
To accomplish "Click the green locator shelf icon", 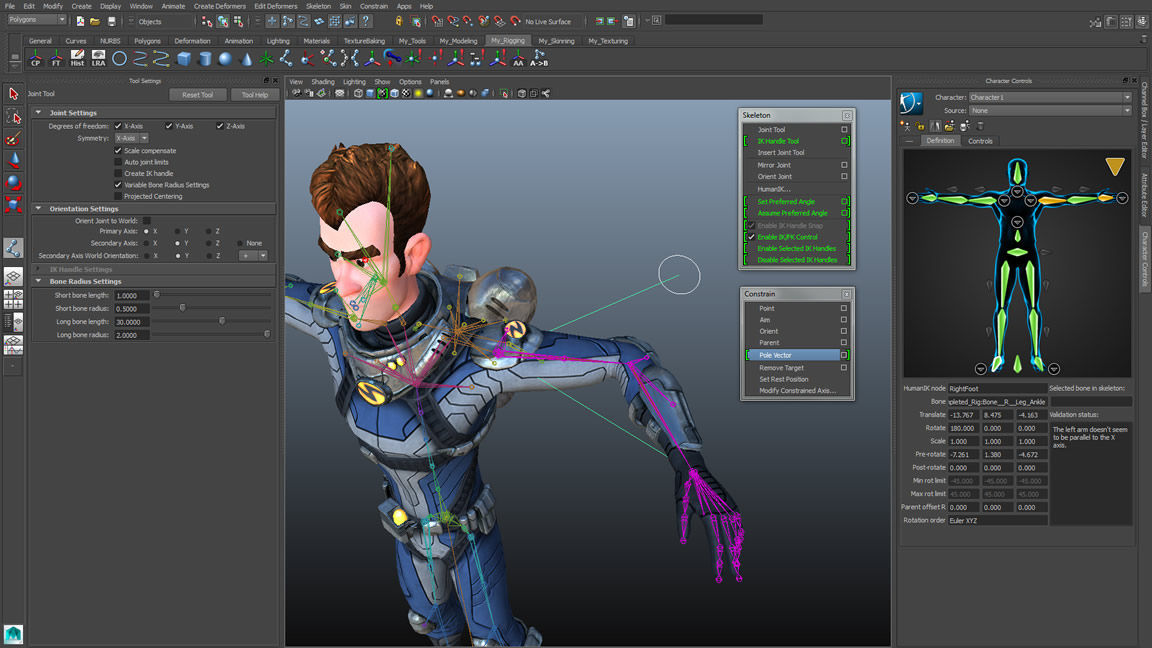I will click(266, 58).
